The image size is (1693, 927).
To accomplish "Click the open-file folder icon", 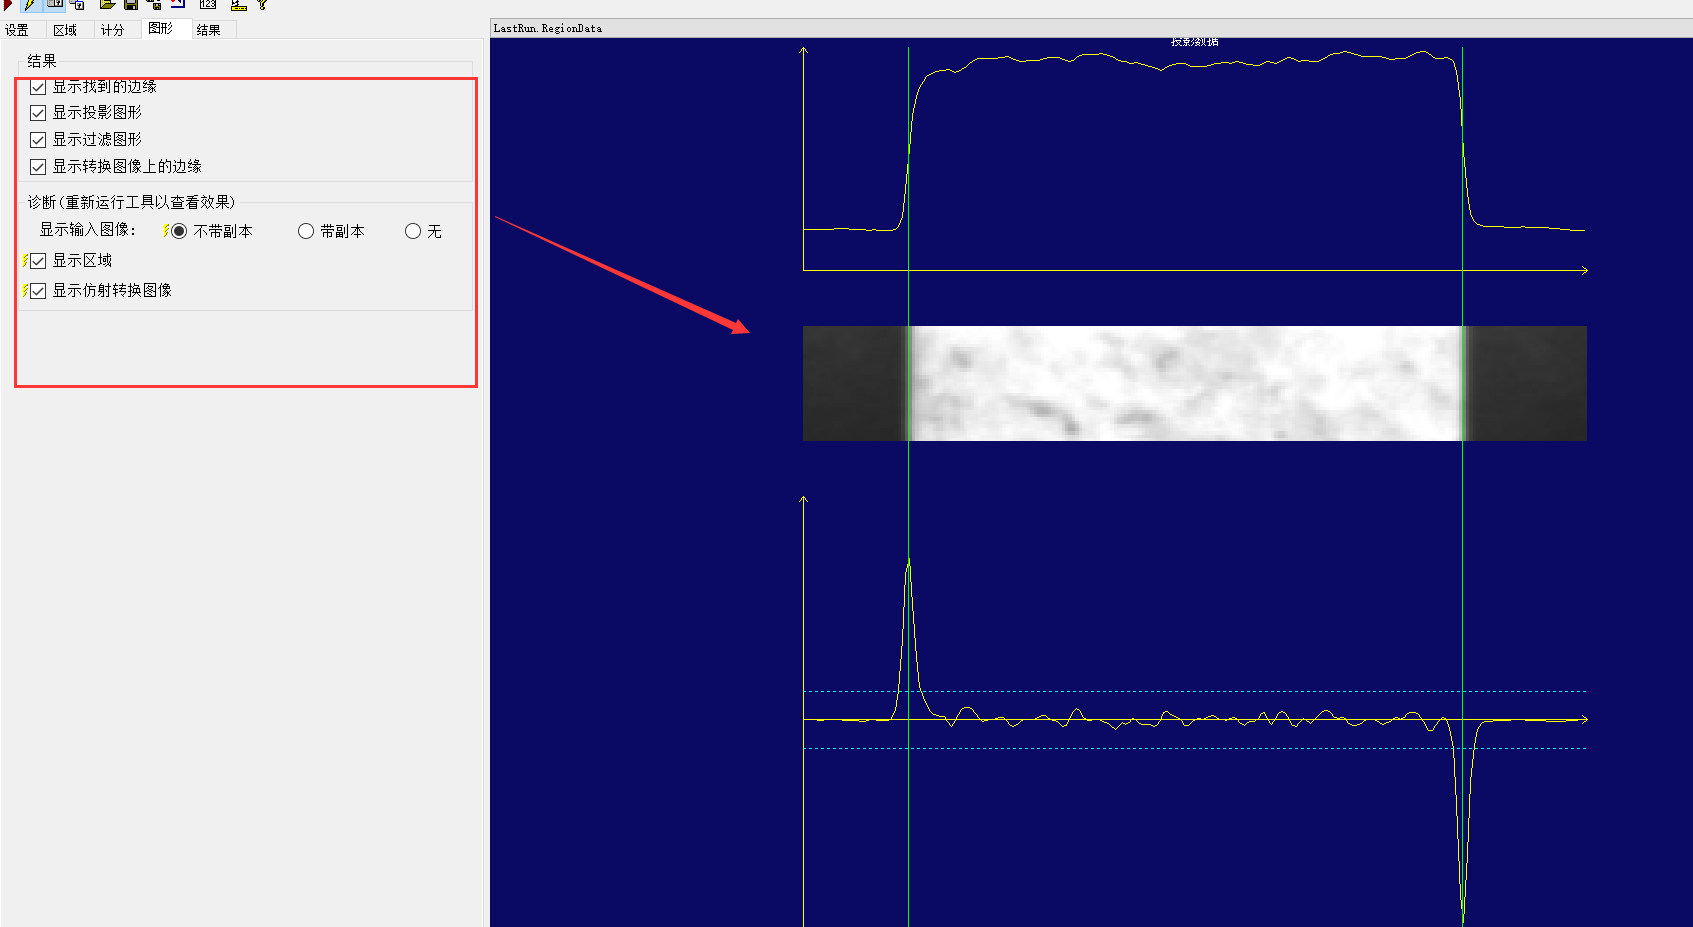I will pyautogui.click(x=108, y=4).
